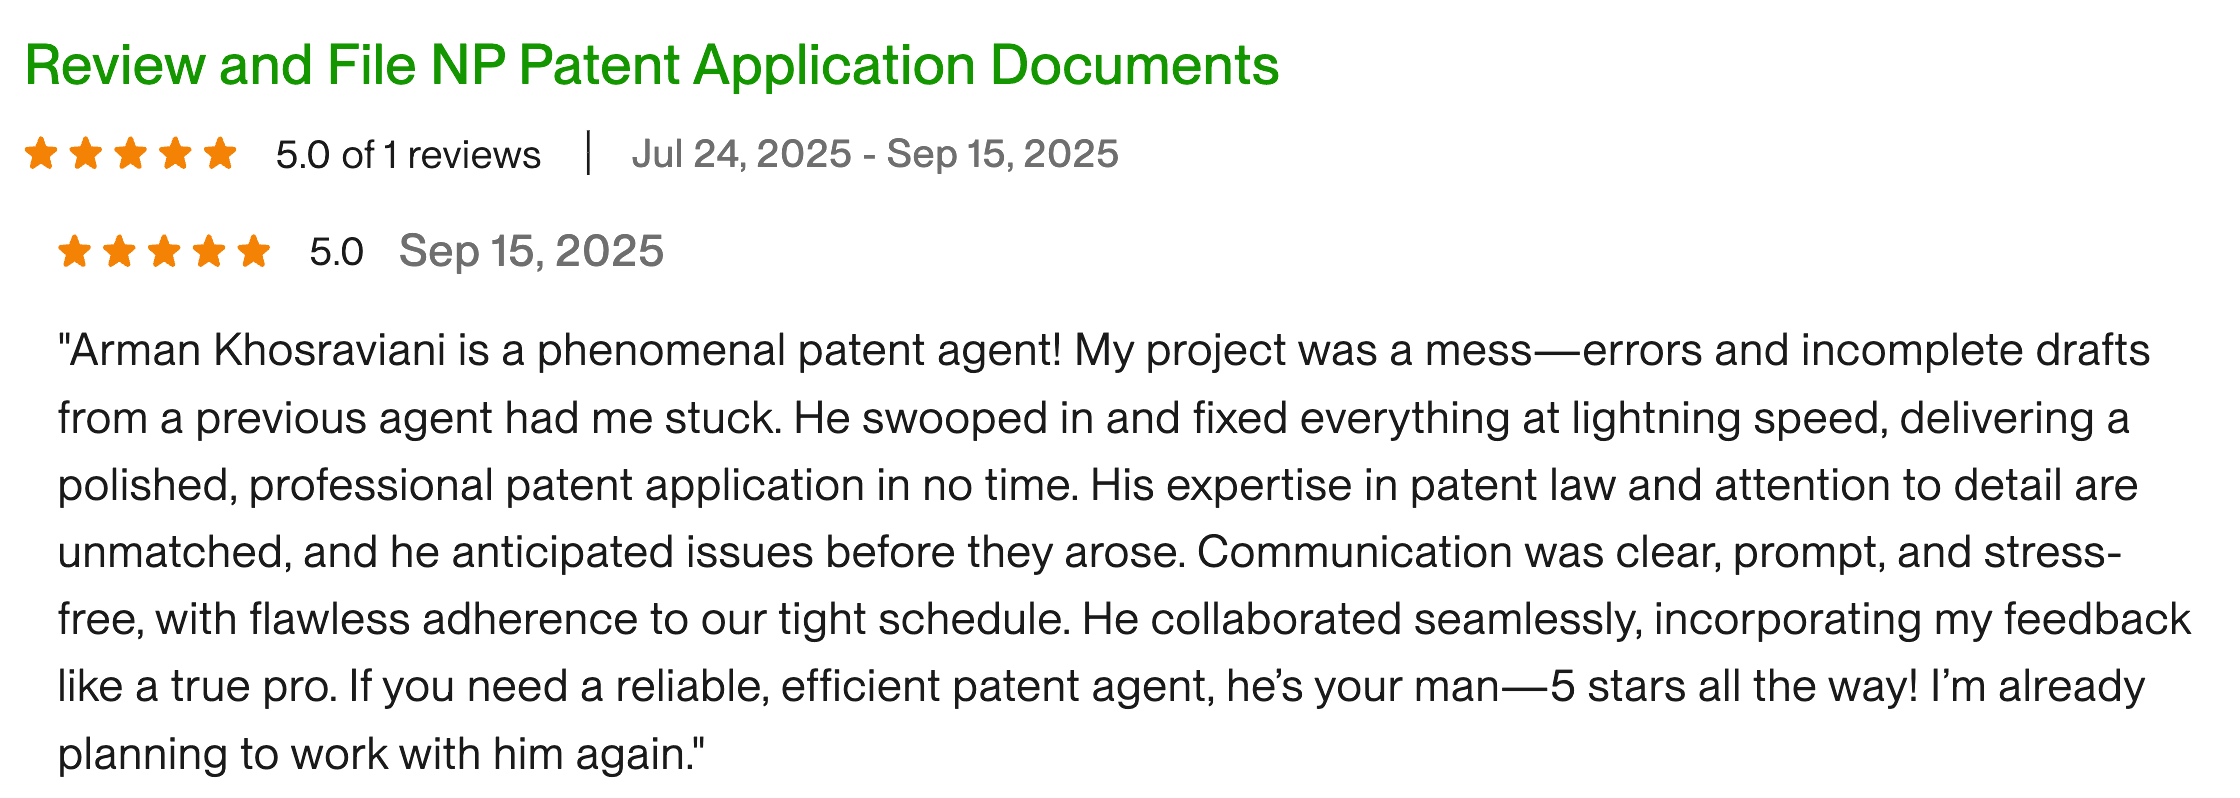2240x798 pixels.
Task: Click fourth star of Sep 15 review
Action: (209, 251)
